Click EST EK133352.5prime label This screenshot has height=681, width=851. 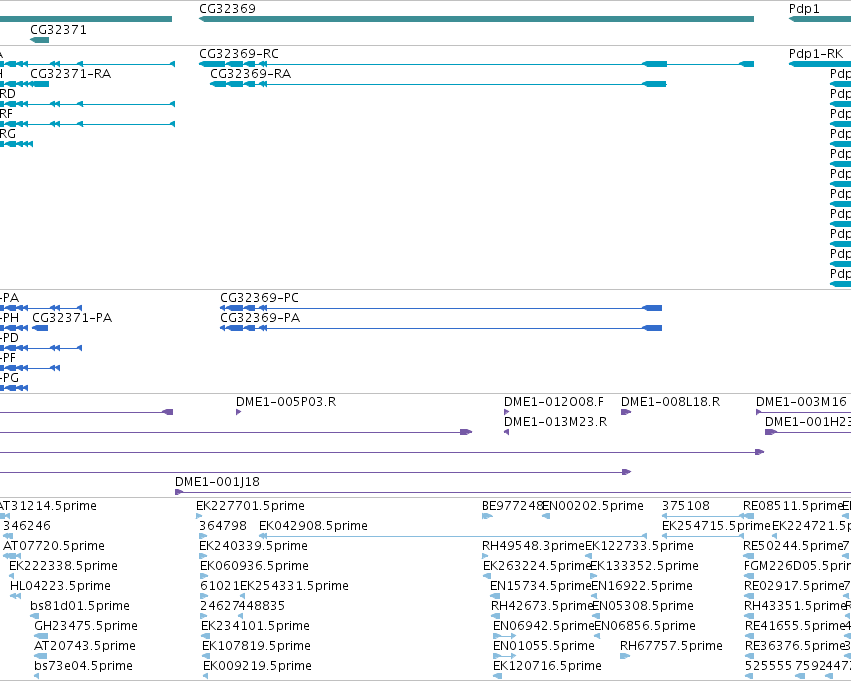[x=644, y=566]
